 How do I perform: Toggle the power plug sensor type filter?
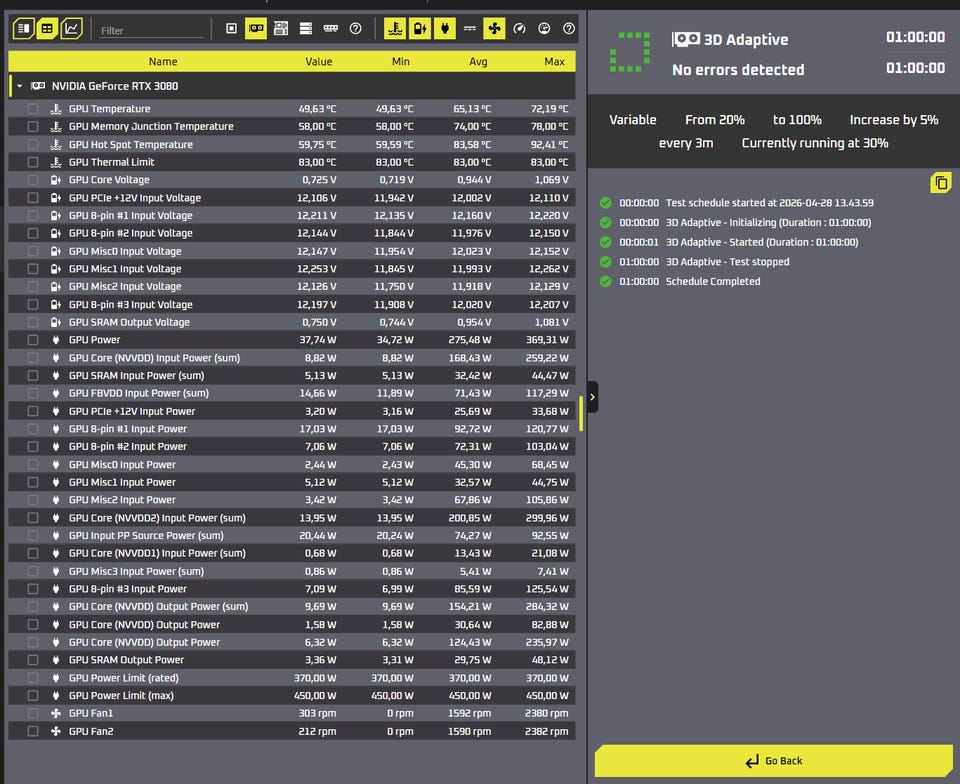pos(445,28)
